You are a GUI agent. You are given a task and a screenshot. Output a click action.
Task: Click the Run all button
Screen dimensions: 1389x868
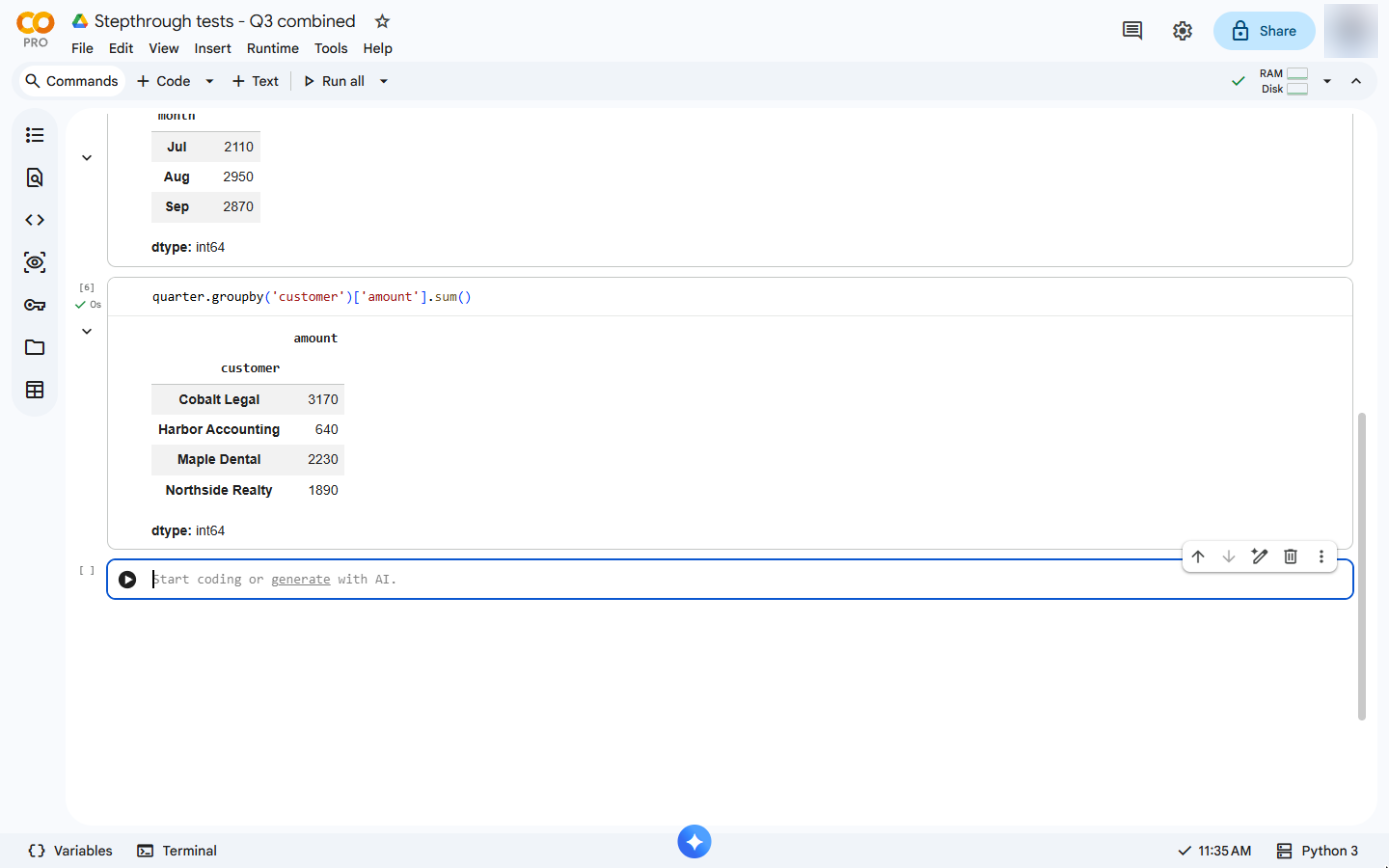(335, 81)
